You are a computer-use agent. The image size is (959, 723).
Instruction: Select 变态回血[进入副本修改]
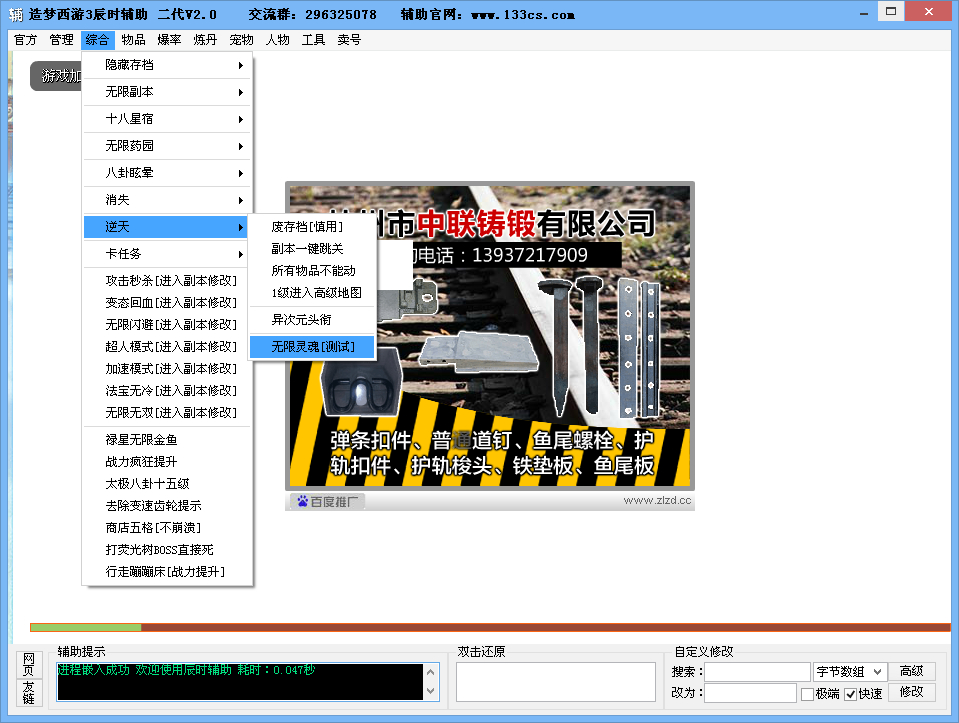pos(167,303)
